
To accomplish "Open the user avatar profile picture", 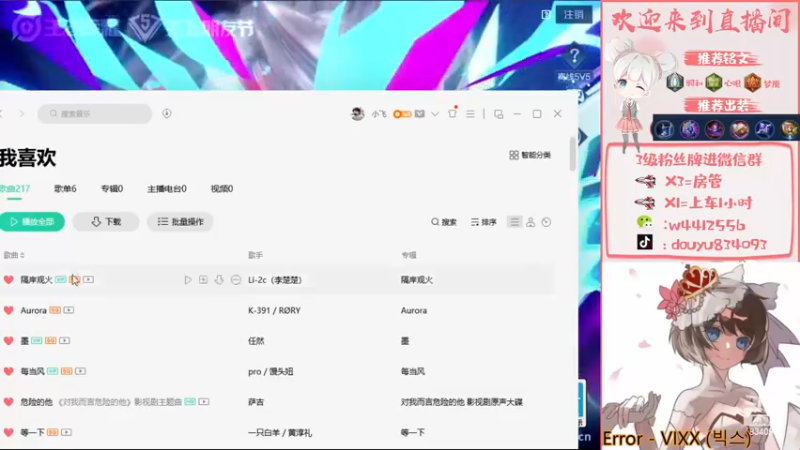I will click(x=358, y=114).
